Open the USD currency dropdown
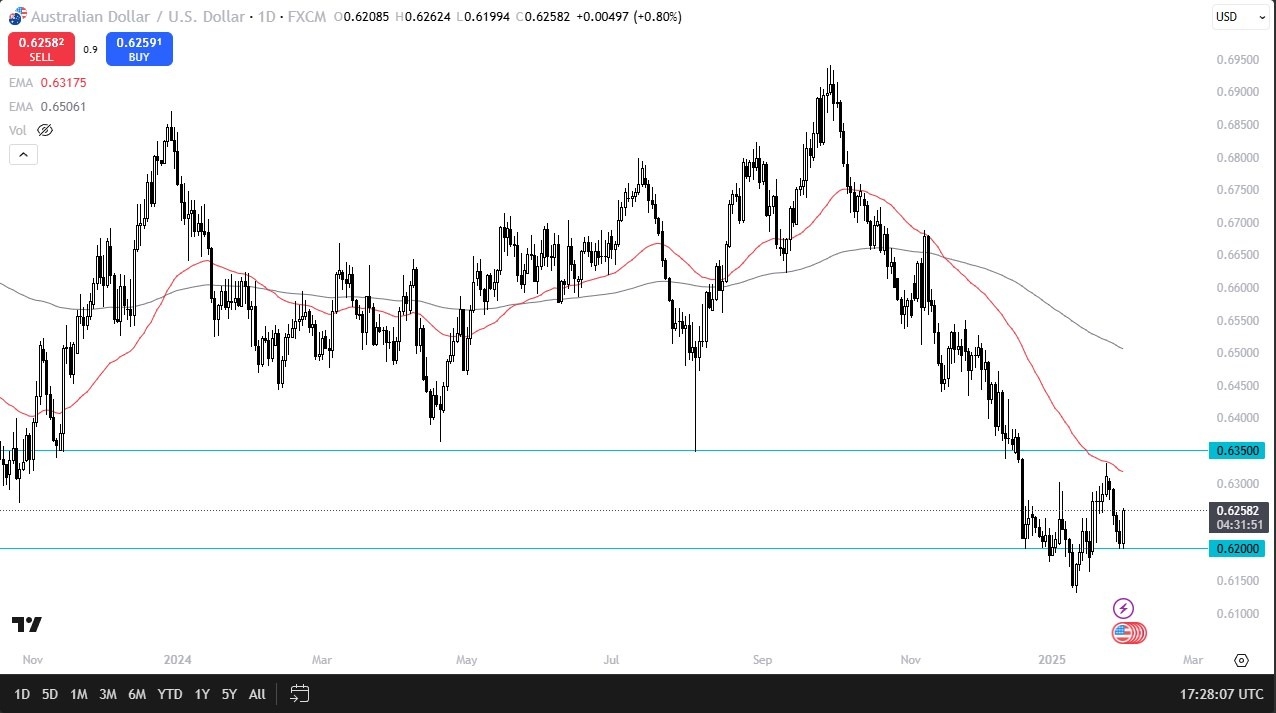This screenshot has height=713, width=1276. (x=1239, y=17)
